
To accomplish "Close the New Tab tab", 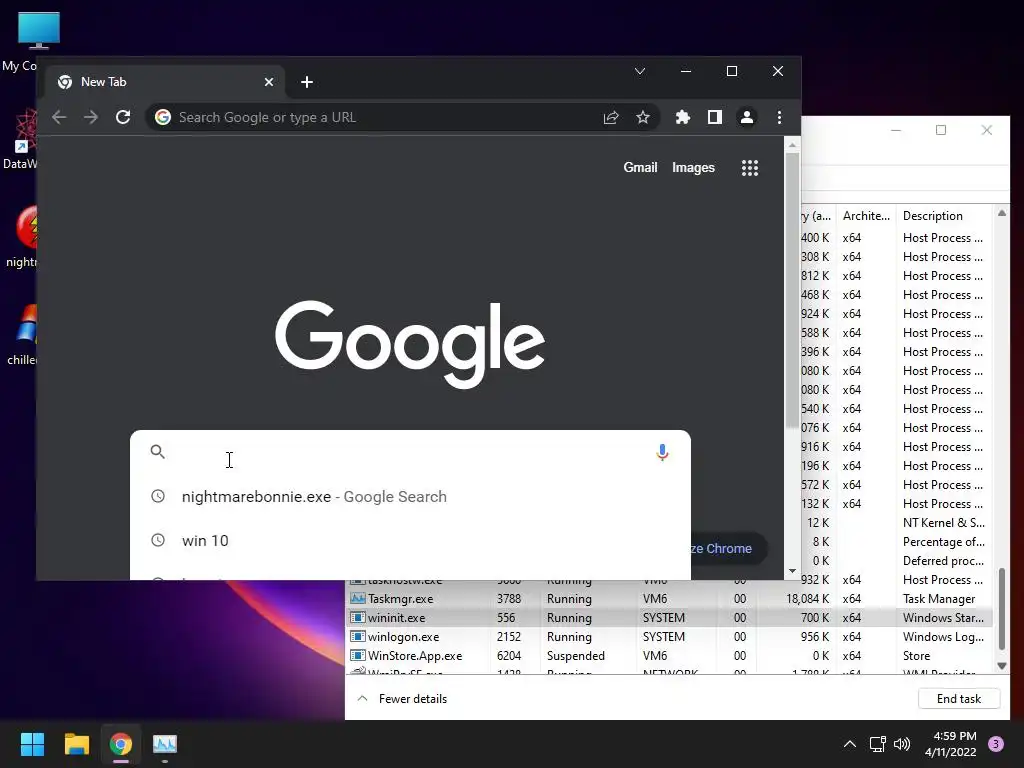I will (x=269, y=82).
